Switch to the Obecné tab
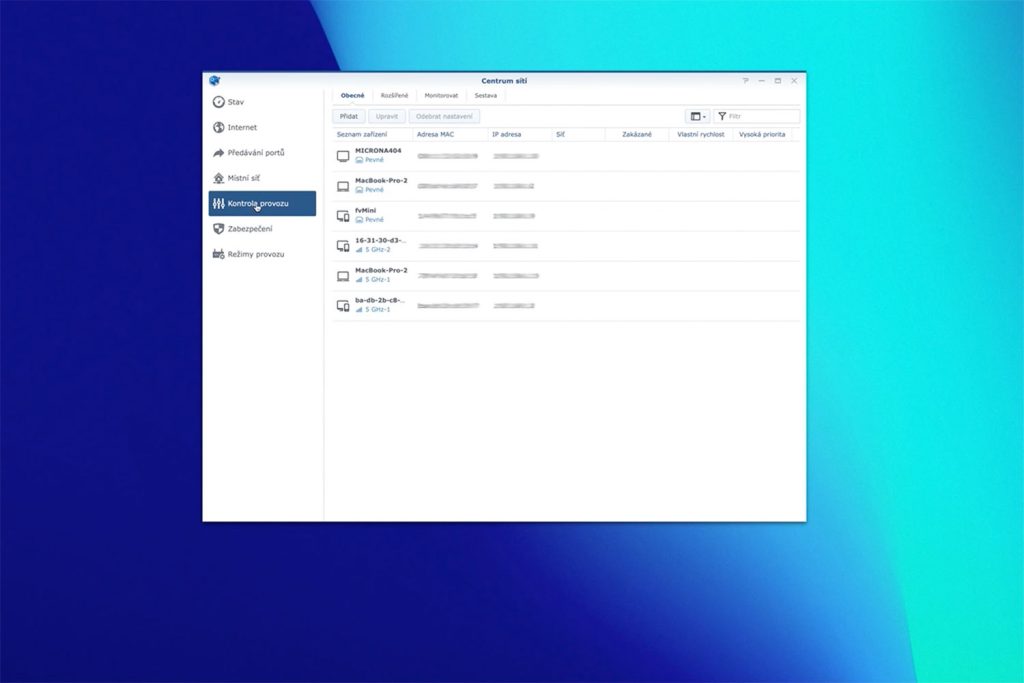The image size is (1024, 683). click(353, 96)
